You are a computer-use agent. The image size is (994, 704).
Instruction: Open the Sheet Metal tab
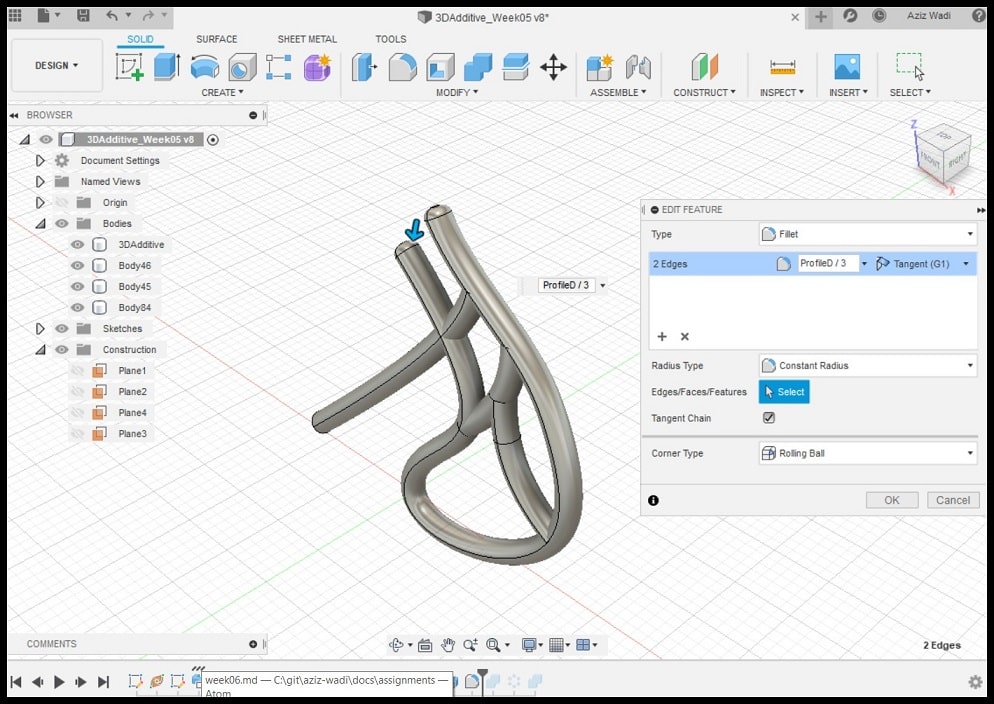click(307, 39)
